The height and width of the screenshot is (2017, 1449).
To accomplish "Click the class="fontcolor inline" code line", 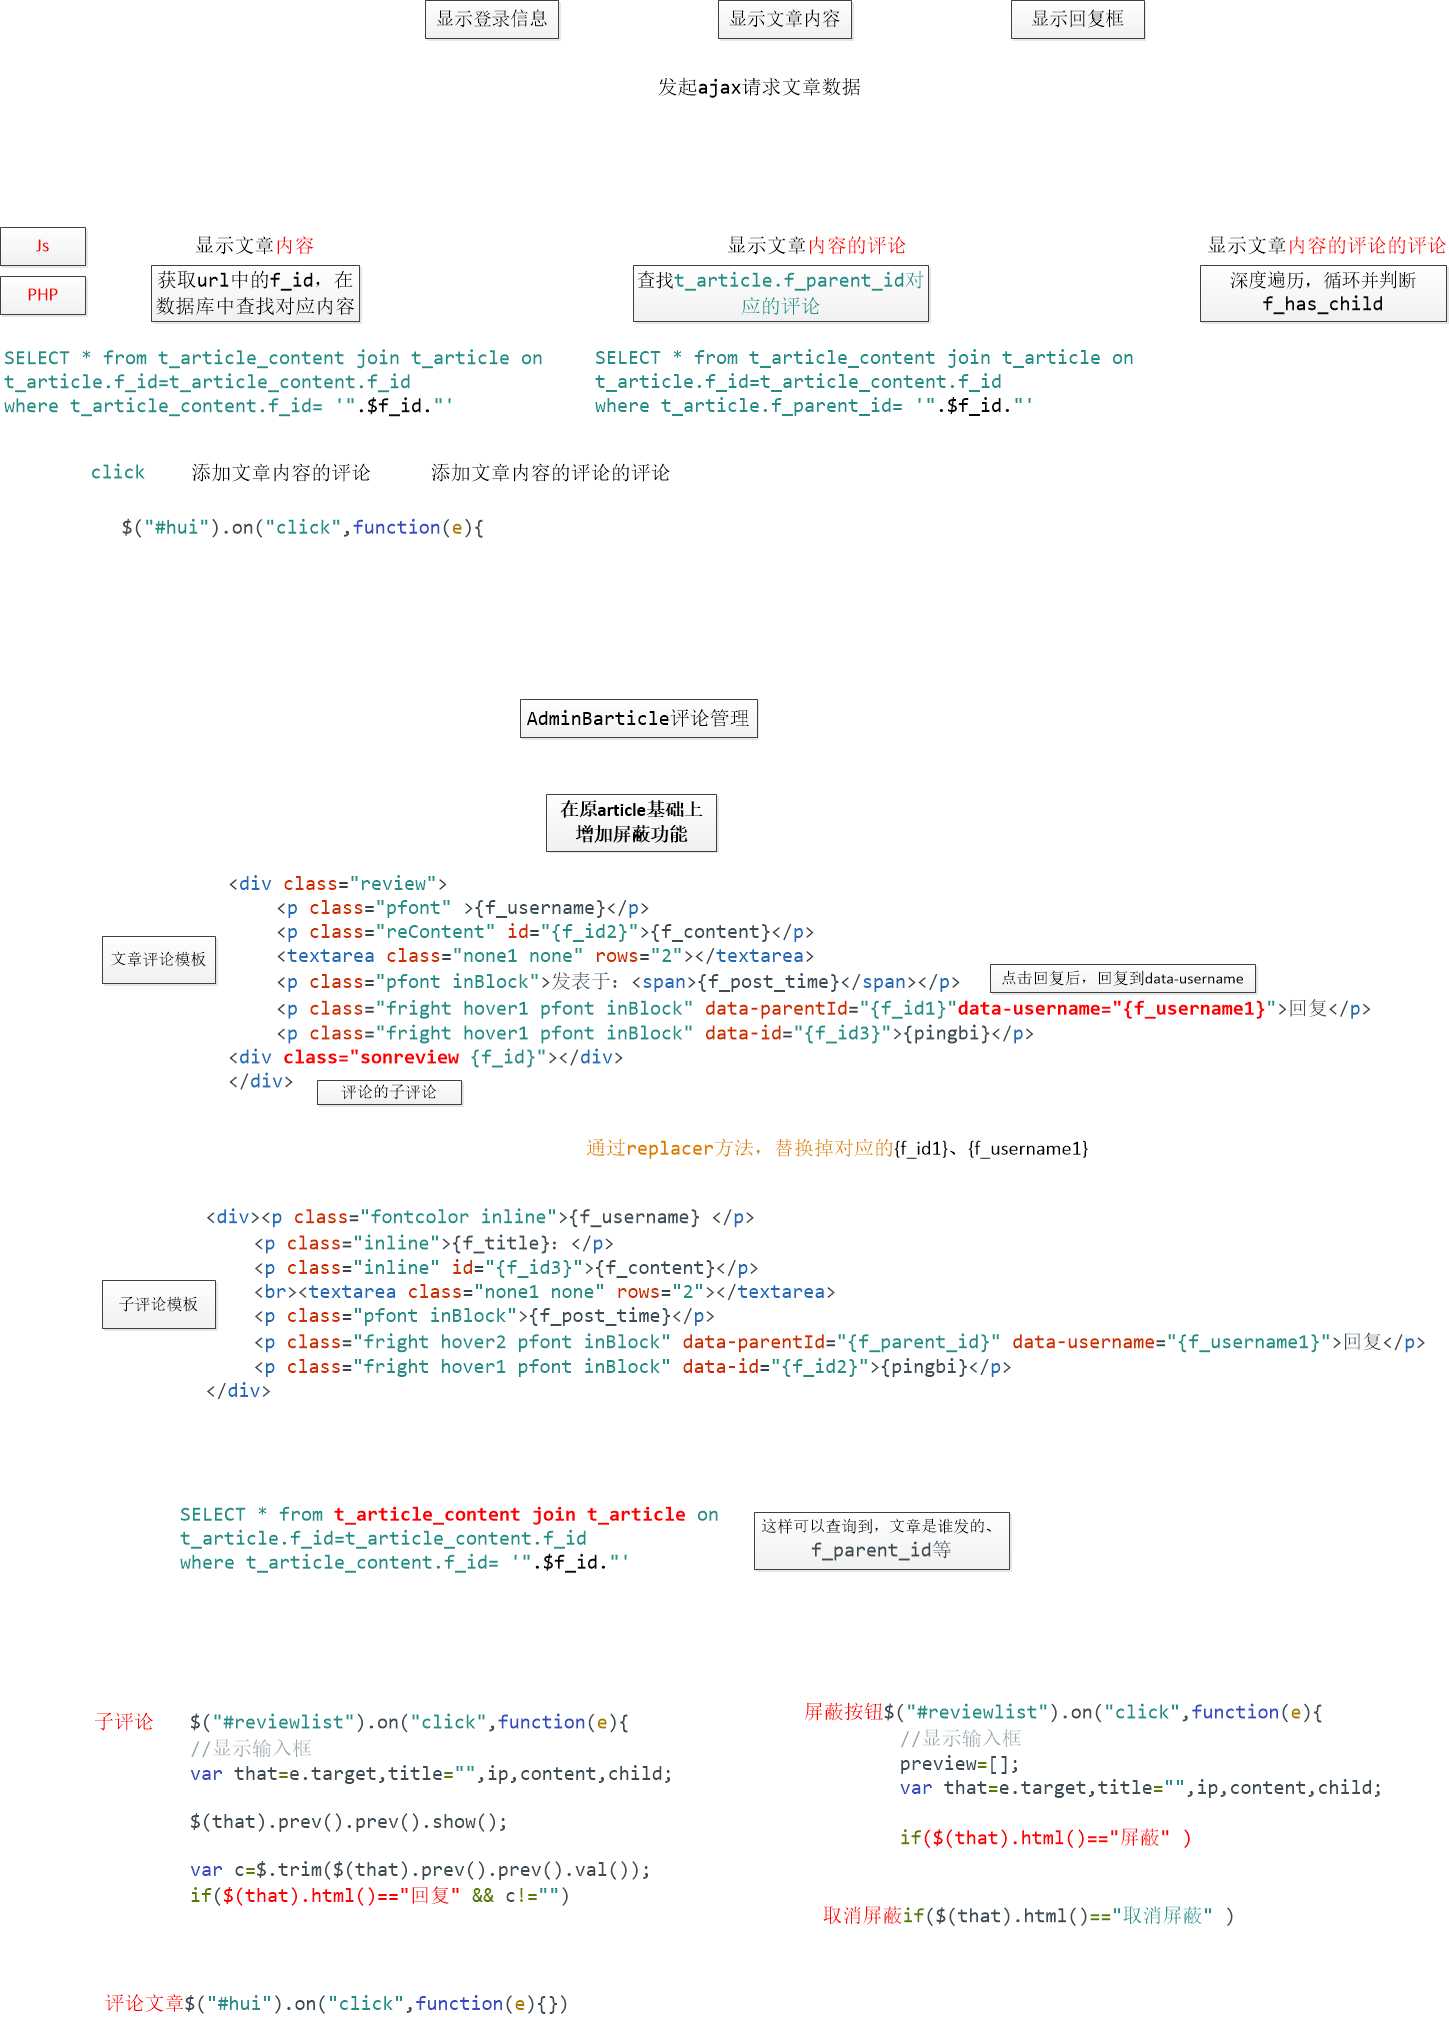I will click(480, 1217).
